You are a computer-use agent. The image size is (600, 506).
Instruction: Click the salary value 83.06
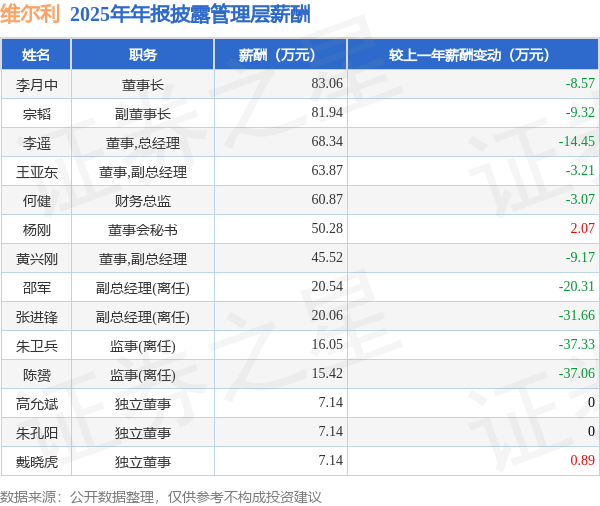pyautogui.click(x=327, y=83)
